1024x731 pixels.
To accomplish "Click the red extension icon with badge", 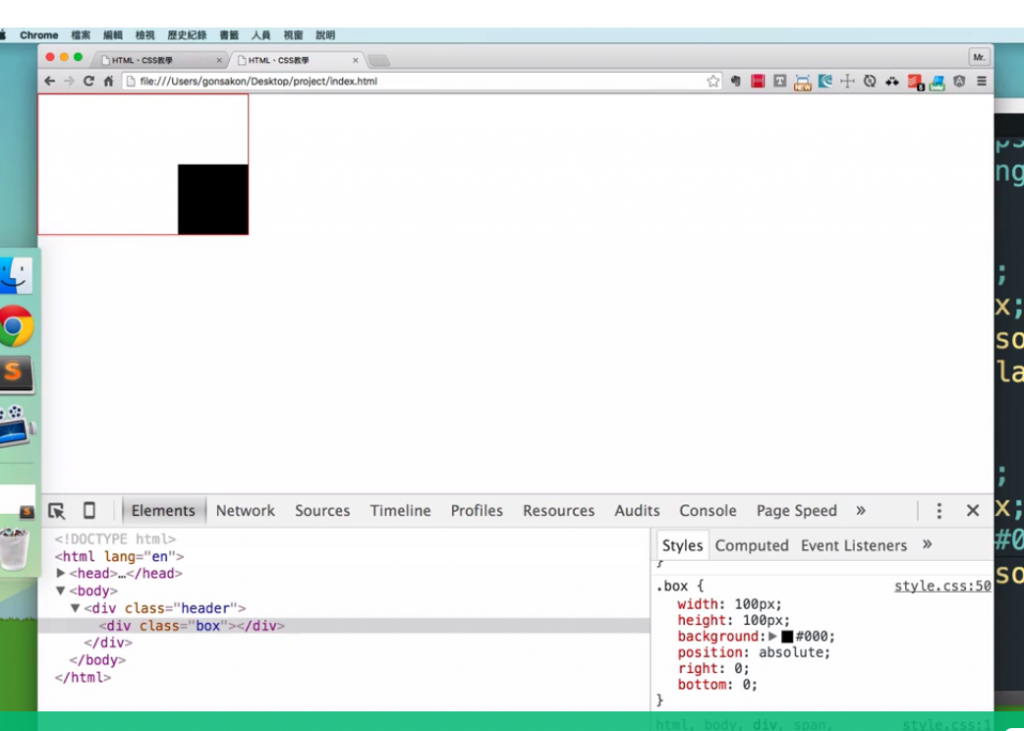I will pyautogui.click(x=915, y=82).
